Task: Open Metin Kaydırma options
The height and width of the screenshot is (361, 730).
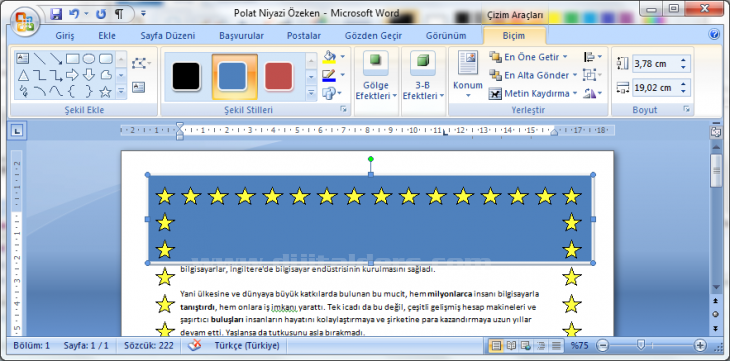Action: 533,93
